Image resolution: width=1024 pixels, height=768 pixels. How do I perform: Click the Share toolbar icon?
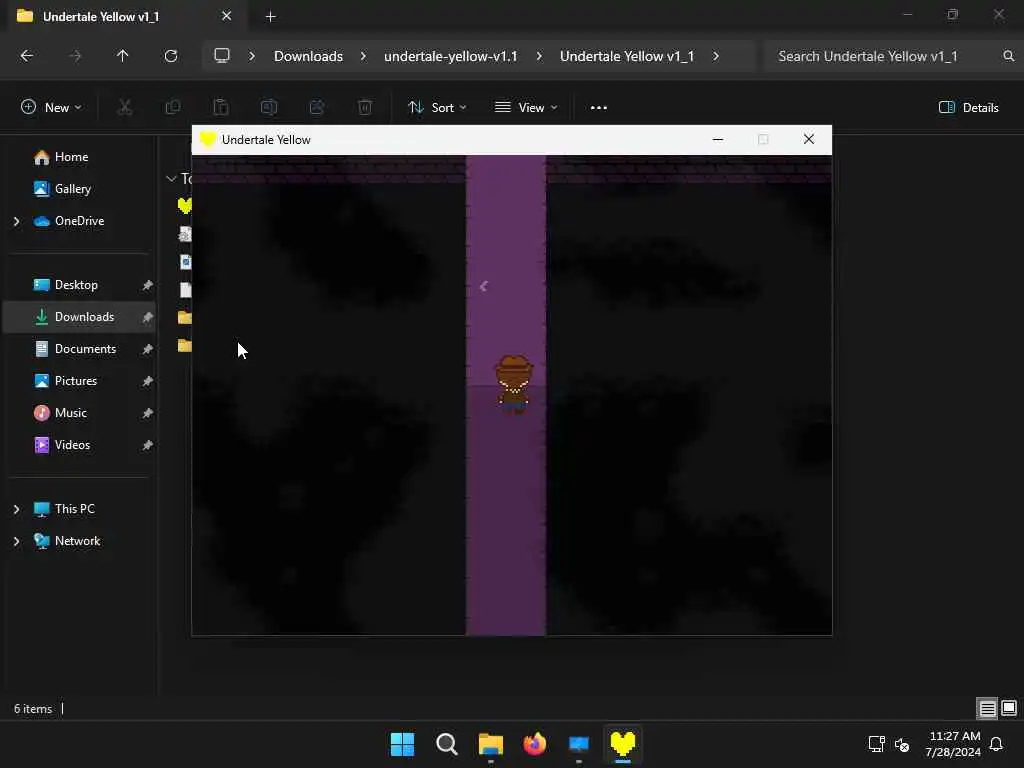(x=317, y=108)
